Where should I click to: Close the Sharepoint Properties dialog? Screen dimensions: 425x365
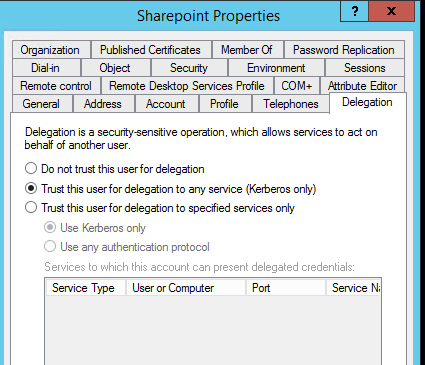[391, 11]
